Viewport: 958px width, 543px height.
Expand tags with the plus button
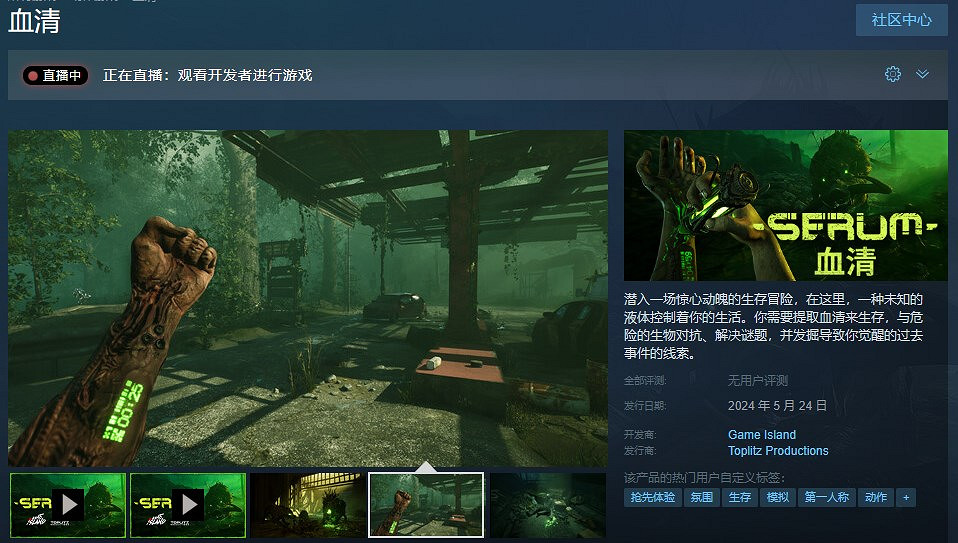point(906,497)
